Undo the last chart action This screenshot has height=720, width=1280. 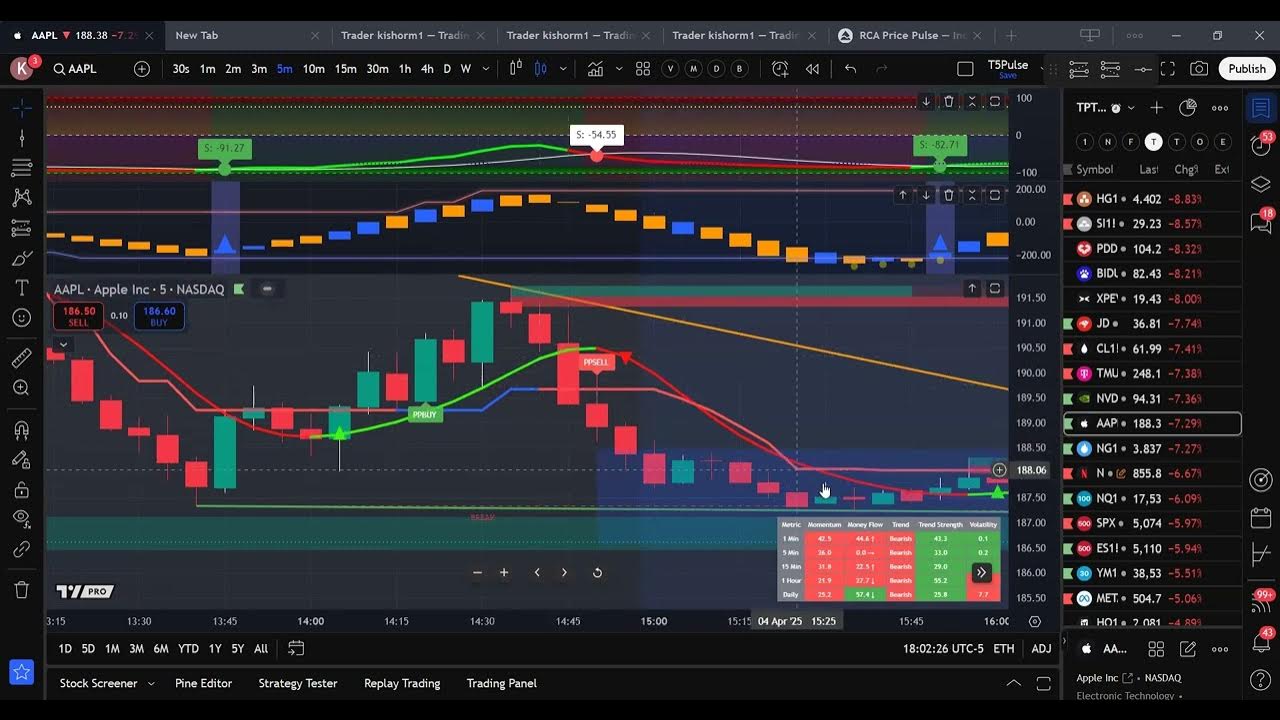point(850,69)
